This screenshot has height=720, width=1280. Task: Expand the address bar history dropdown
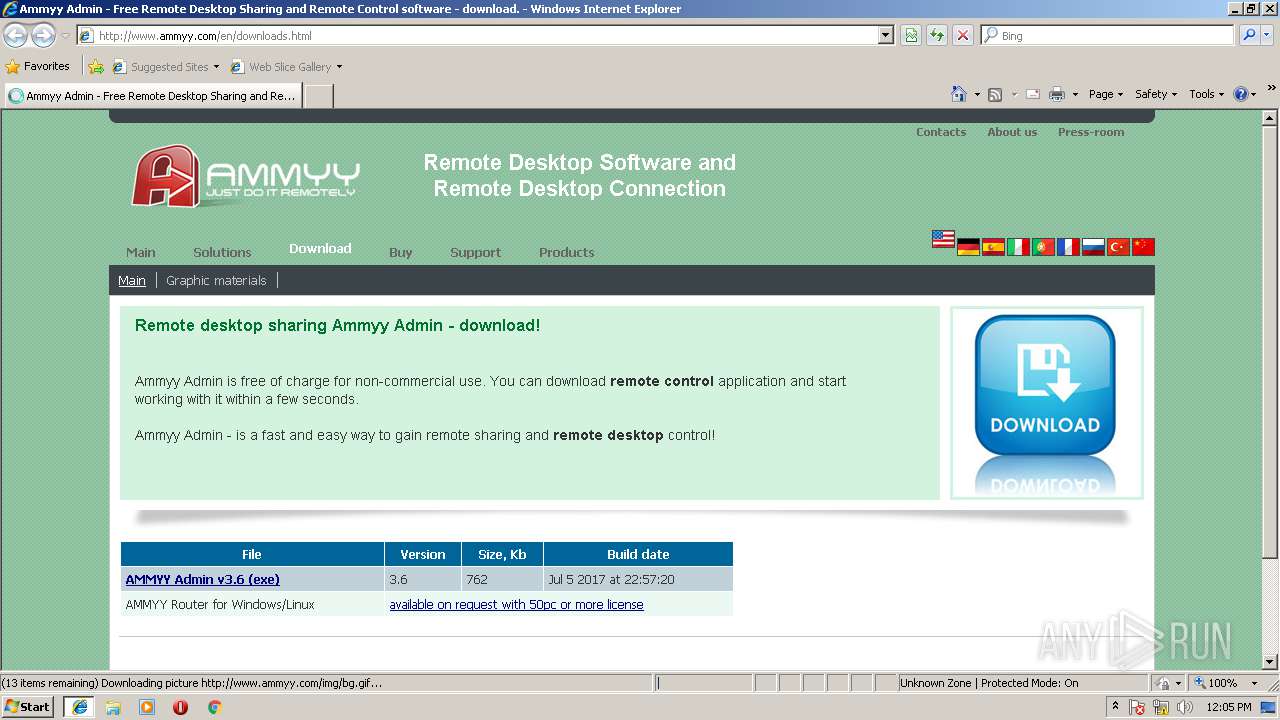[x=886, y=35]
